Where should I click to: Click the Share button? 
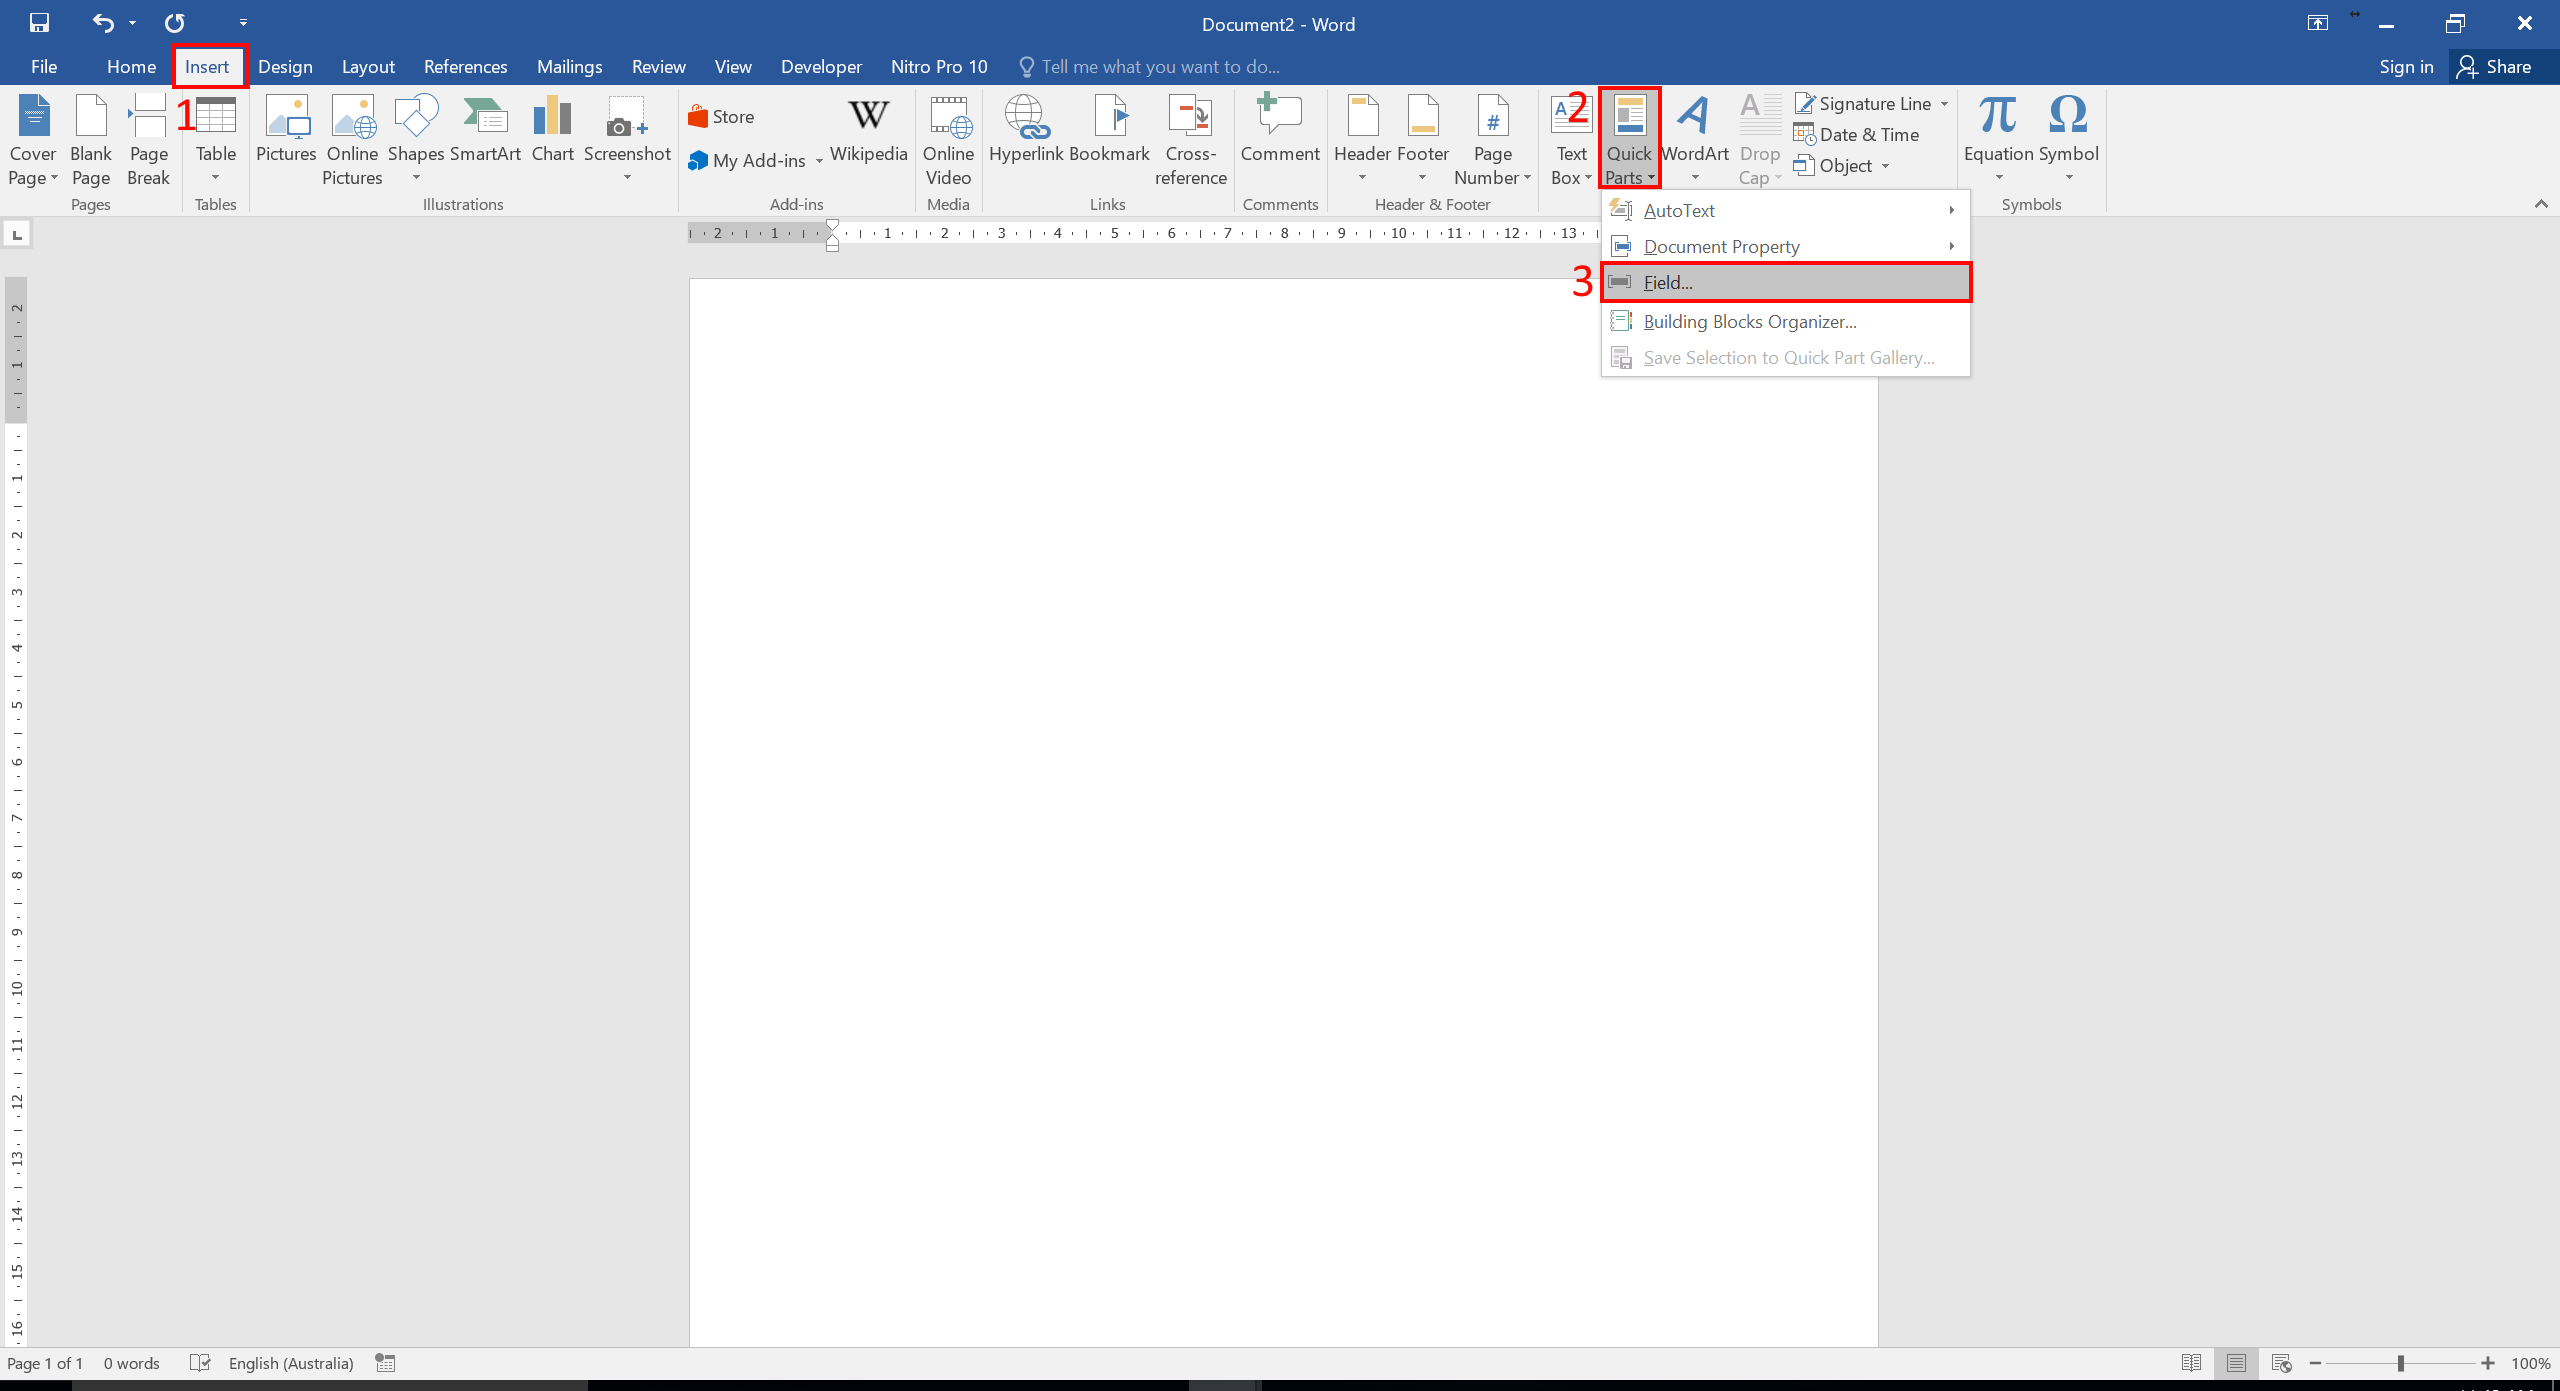tap(2495, 67)
